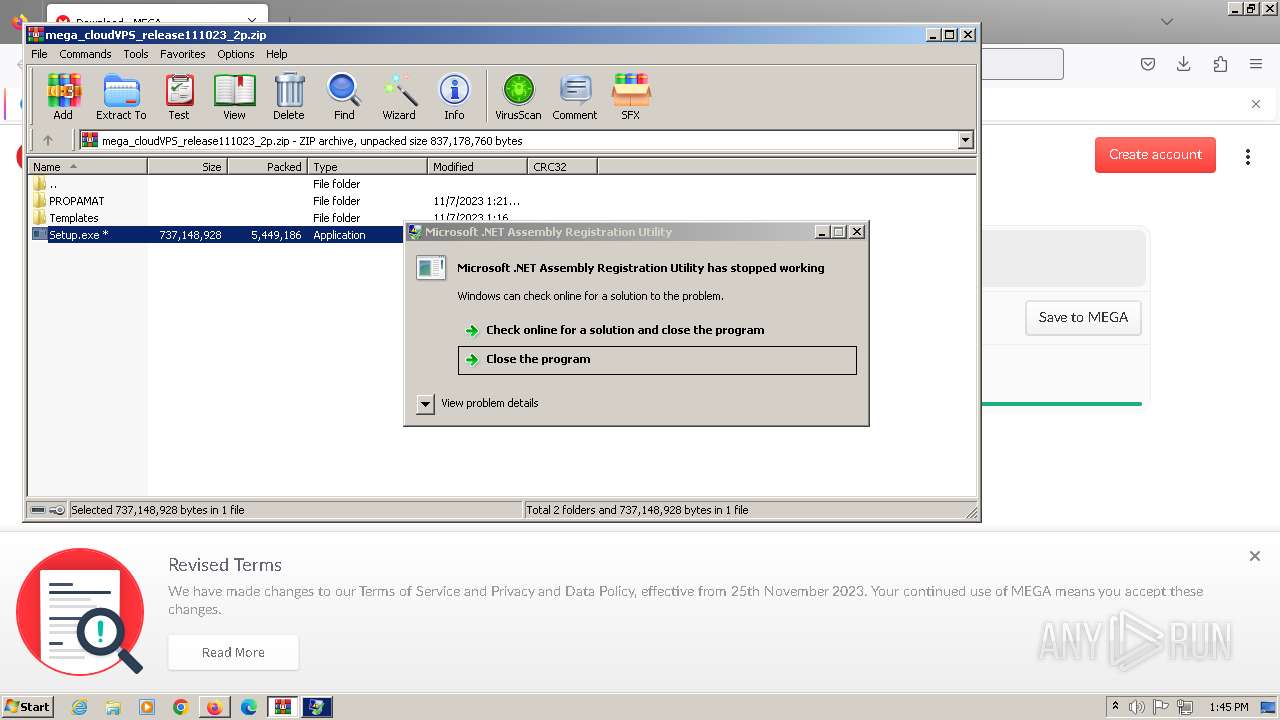Open Windows Media Player from the taskbar
The width and height of the screenshot is (1280, 720).
(x=147, y=707)
